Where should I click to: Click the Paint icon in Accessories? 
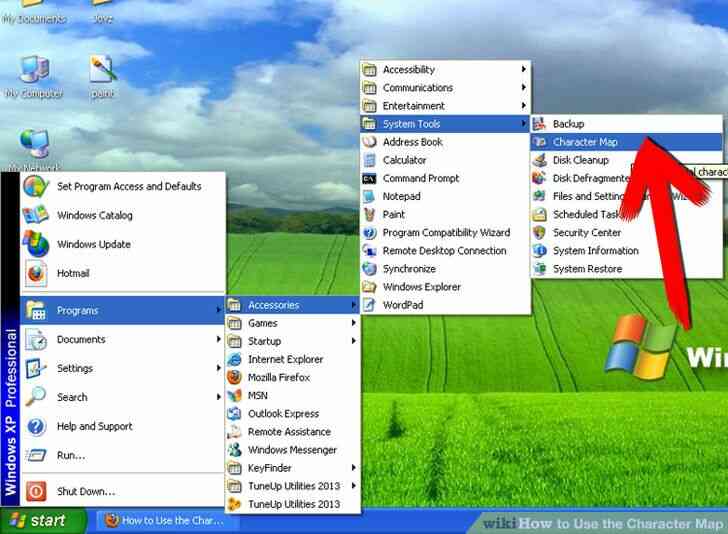click(369, 214)
